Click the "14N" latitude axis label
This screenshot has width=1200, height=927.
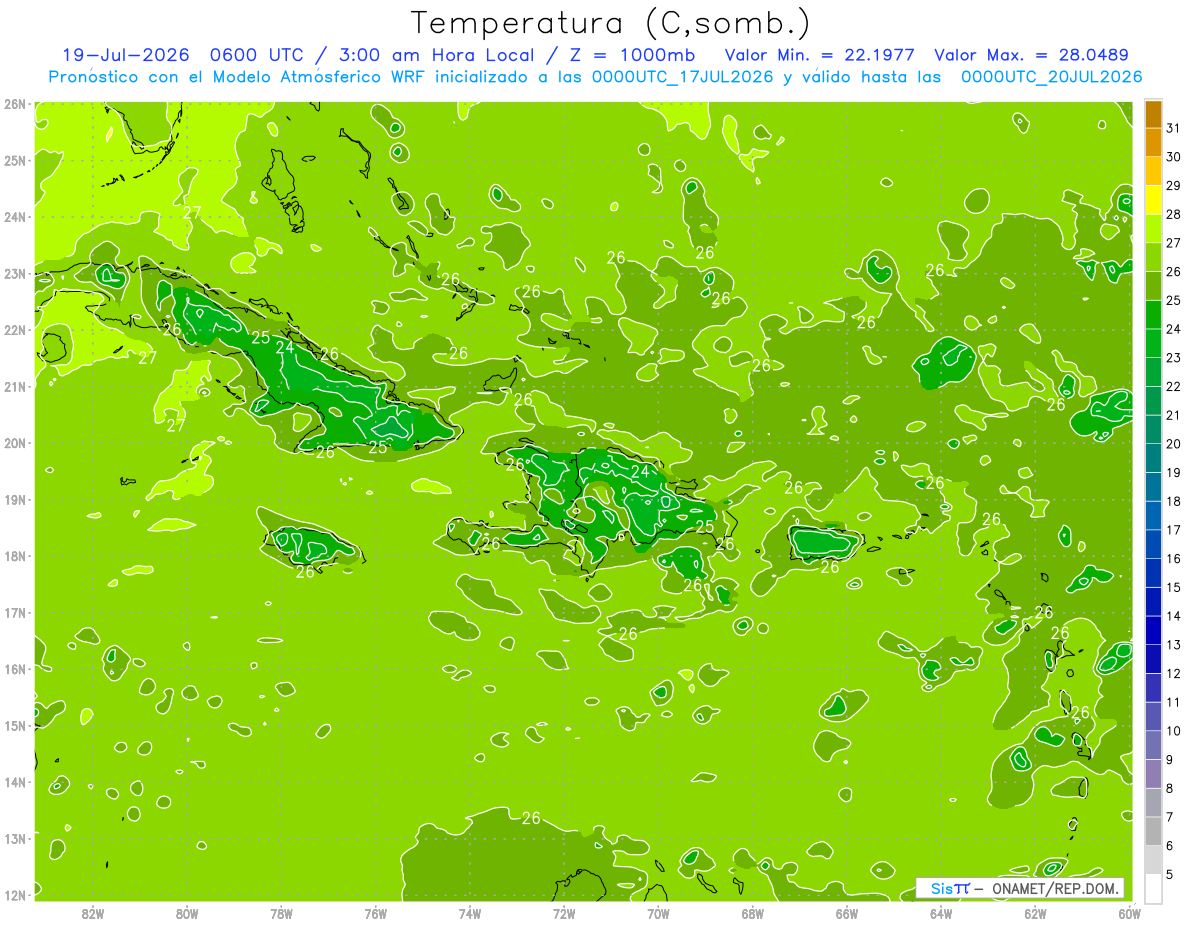[x=15, y=782]
